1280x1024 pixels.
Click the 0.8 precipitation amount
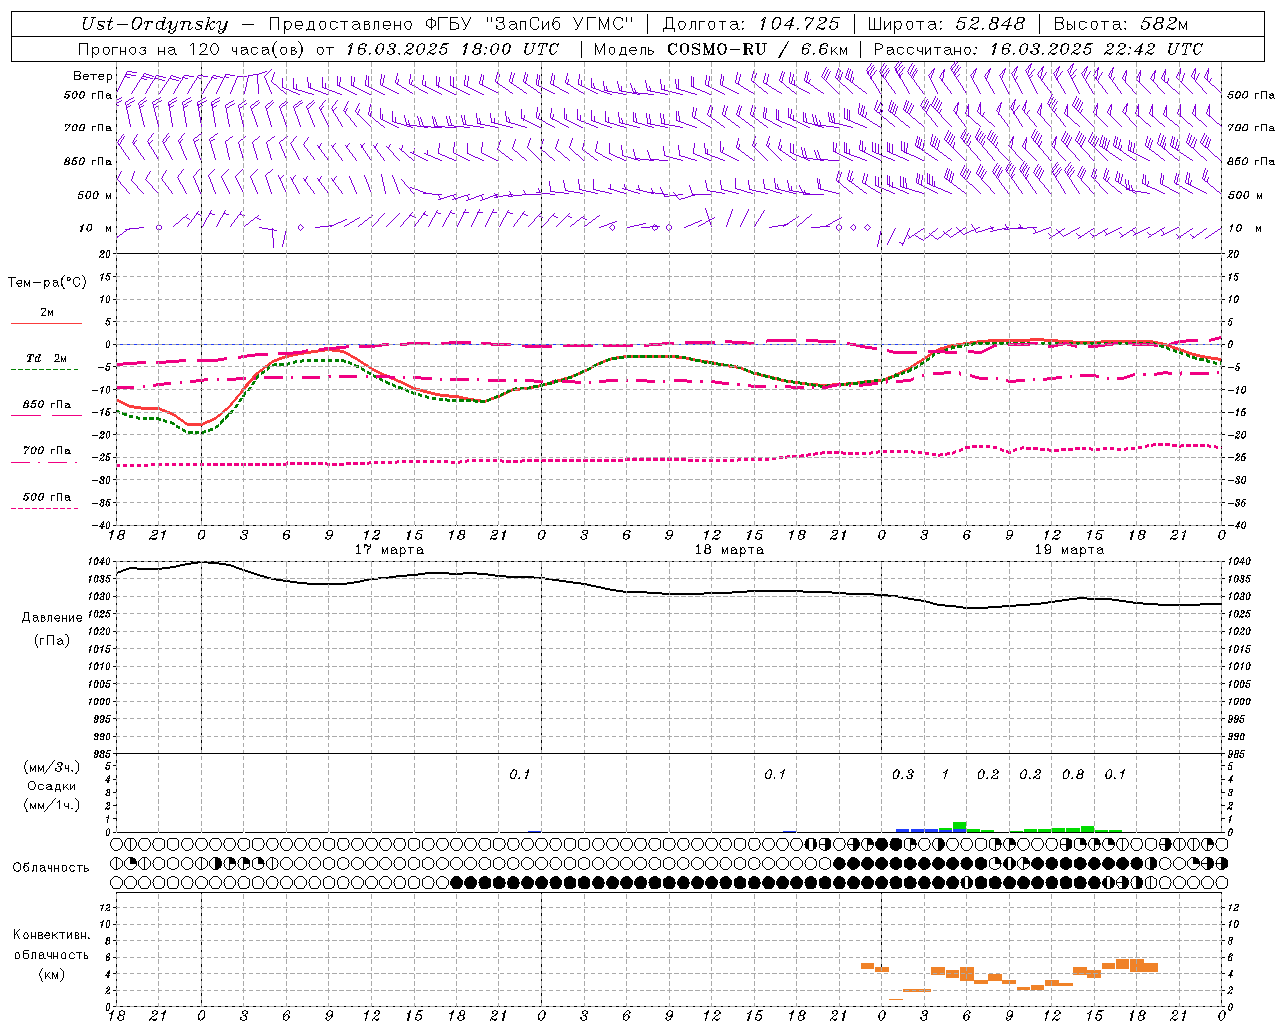point(1073,774)
